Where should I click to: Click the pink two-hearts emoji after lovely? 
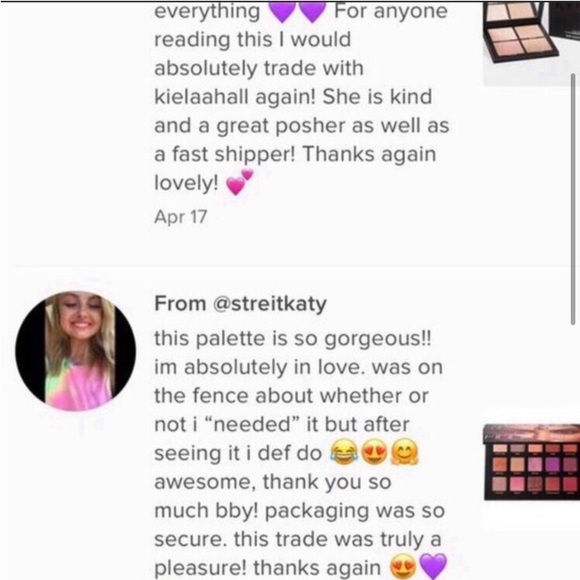239,182
